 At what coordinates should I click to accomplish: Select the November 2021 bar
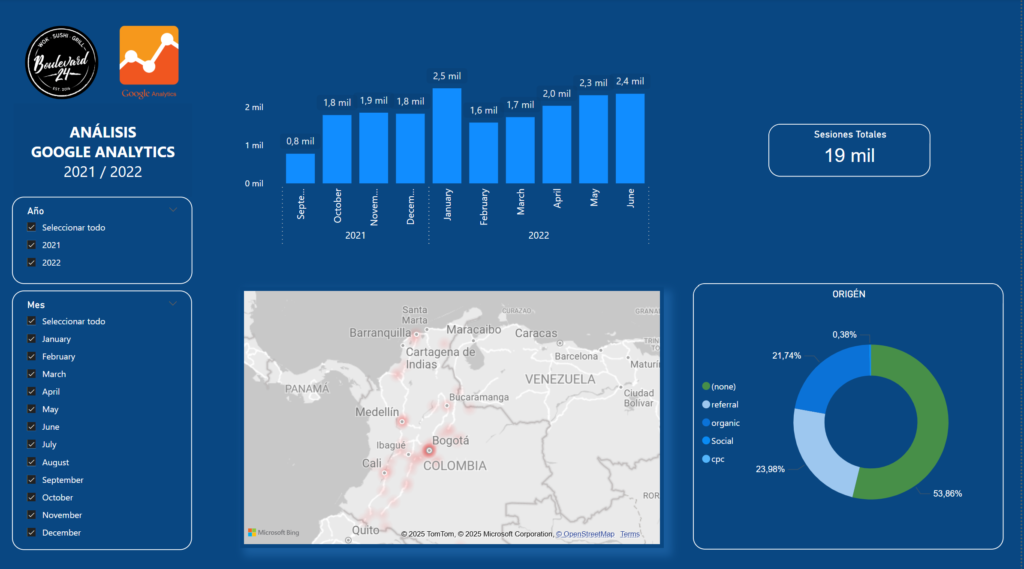pyautogui.click(x=374, y=148)
